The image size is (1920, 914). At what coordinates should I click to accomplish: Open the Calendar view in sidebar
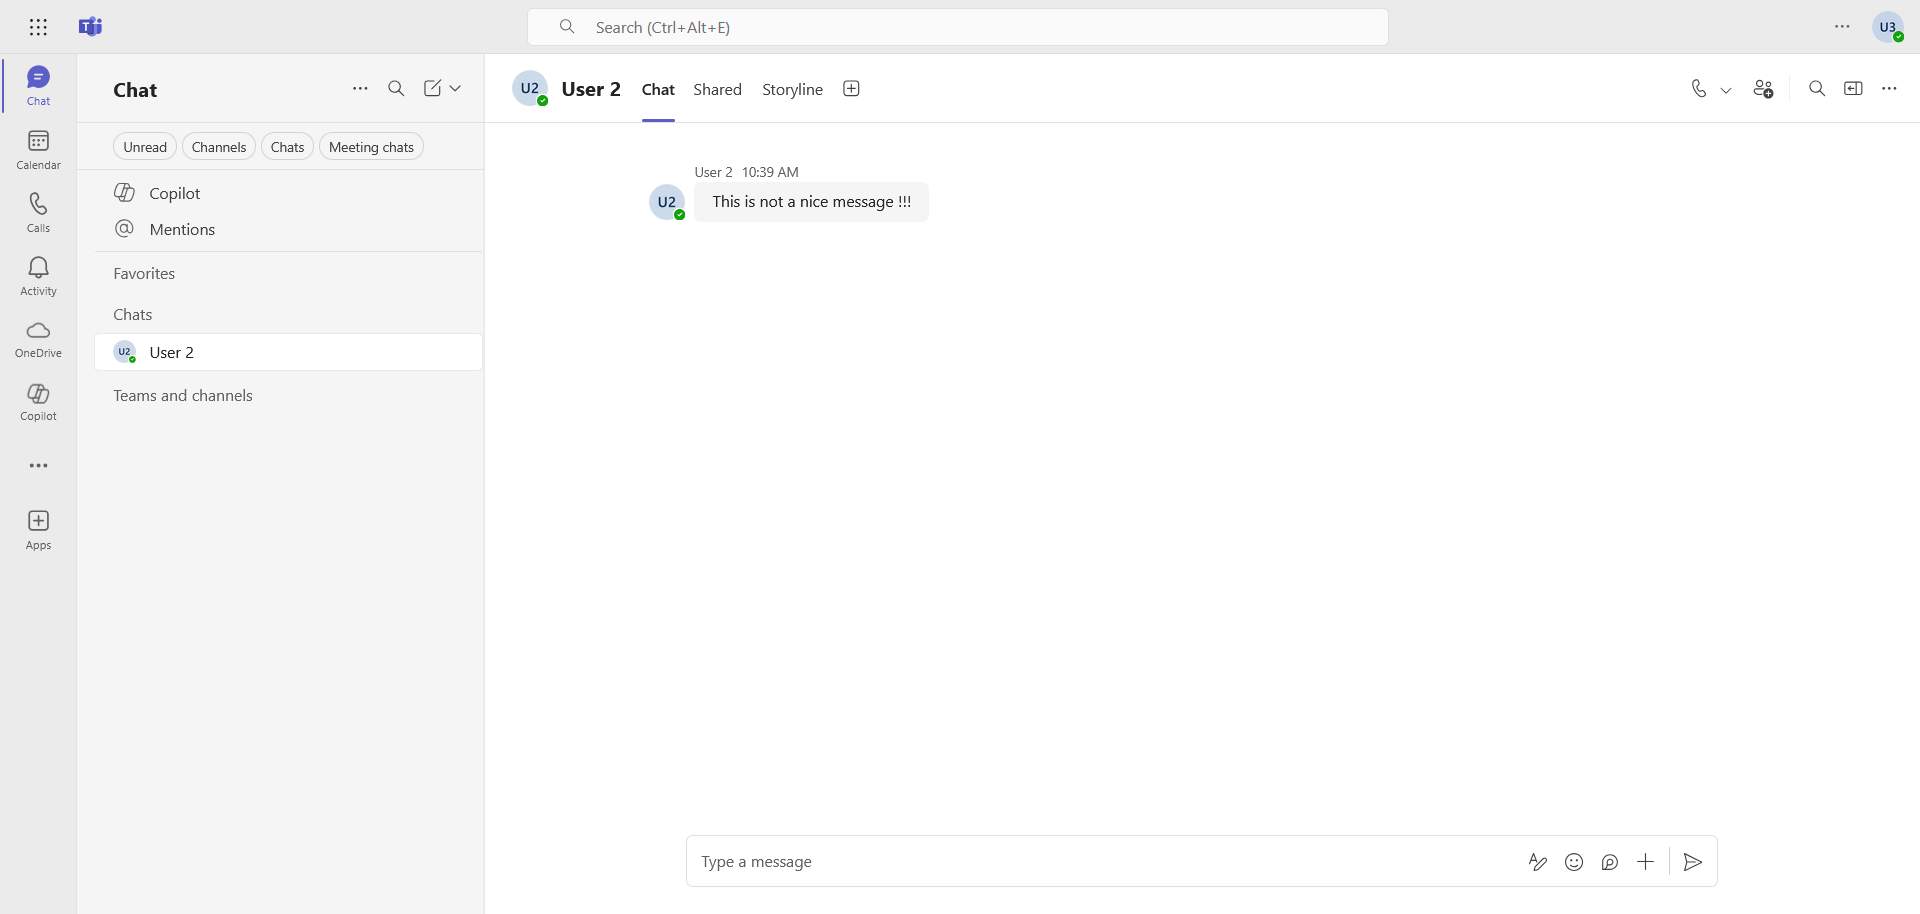point(38,149)
